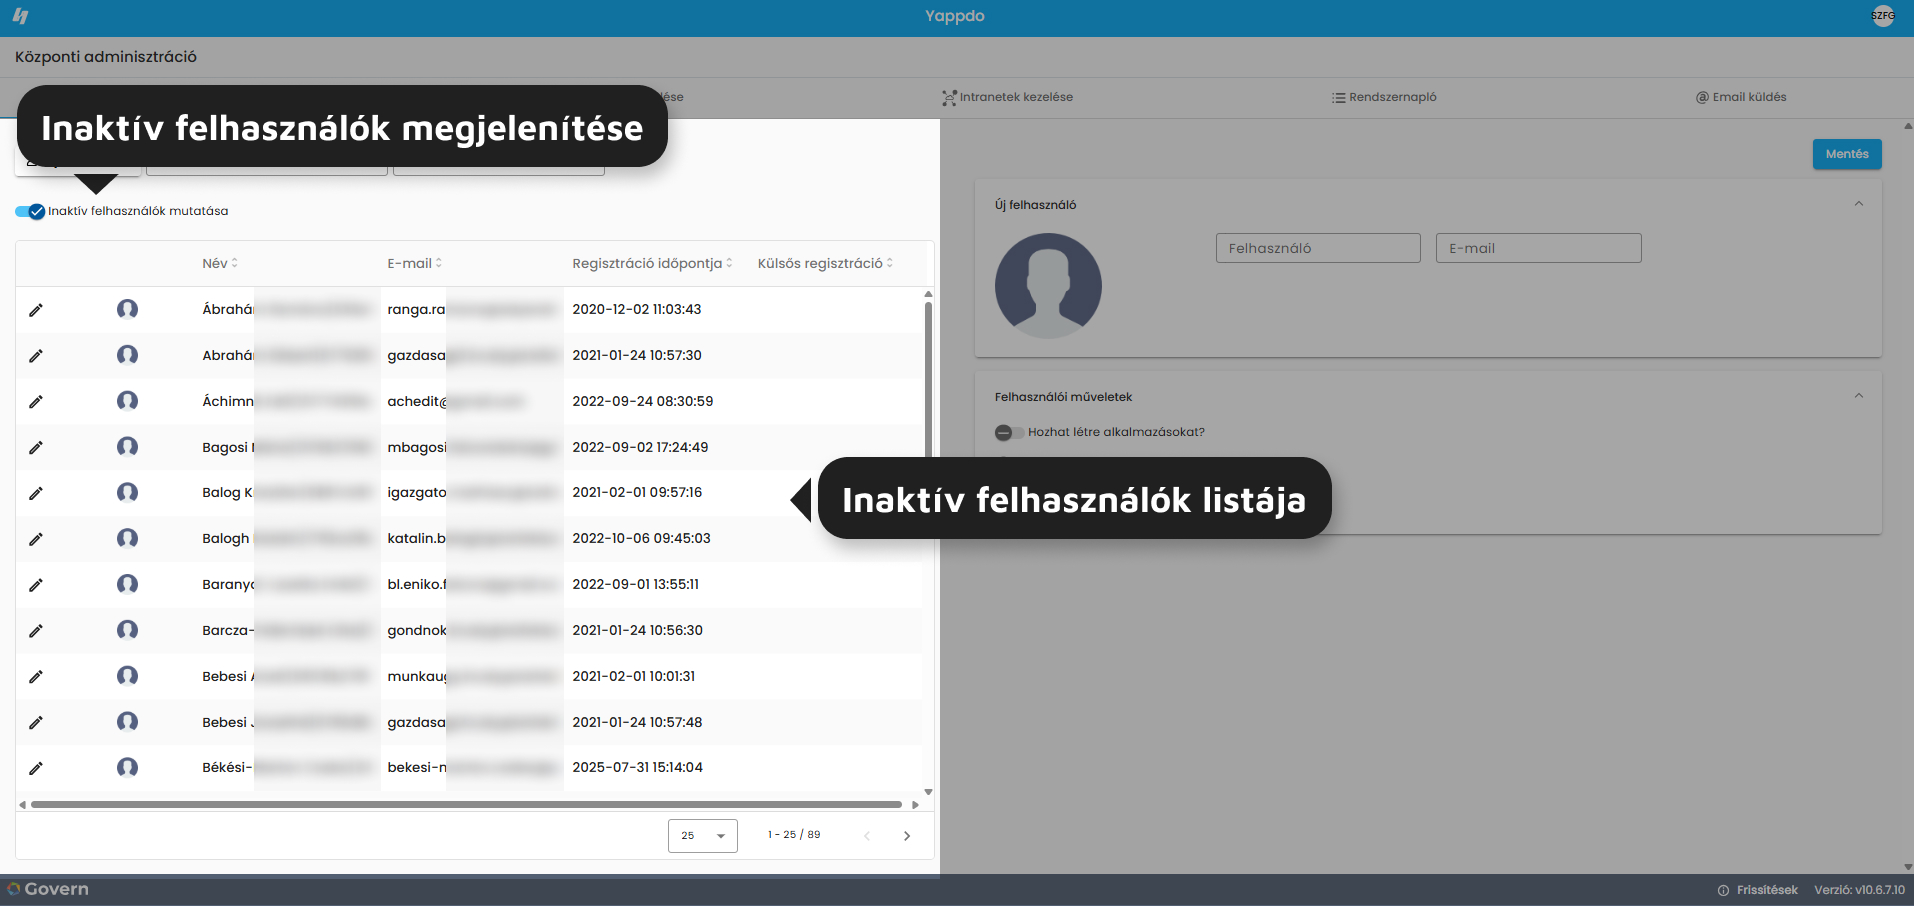Select registration date 2022-09-01 13:55:11
1914x906 pixels.
pyautogui.click(x=636, y=584)
